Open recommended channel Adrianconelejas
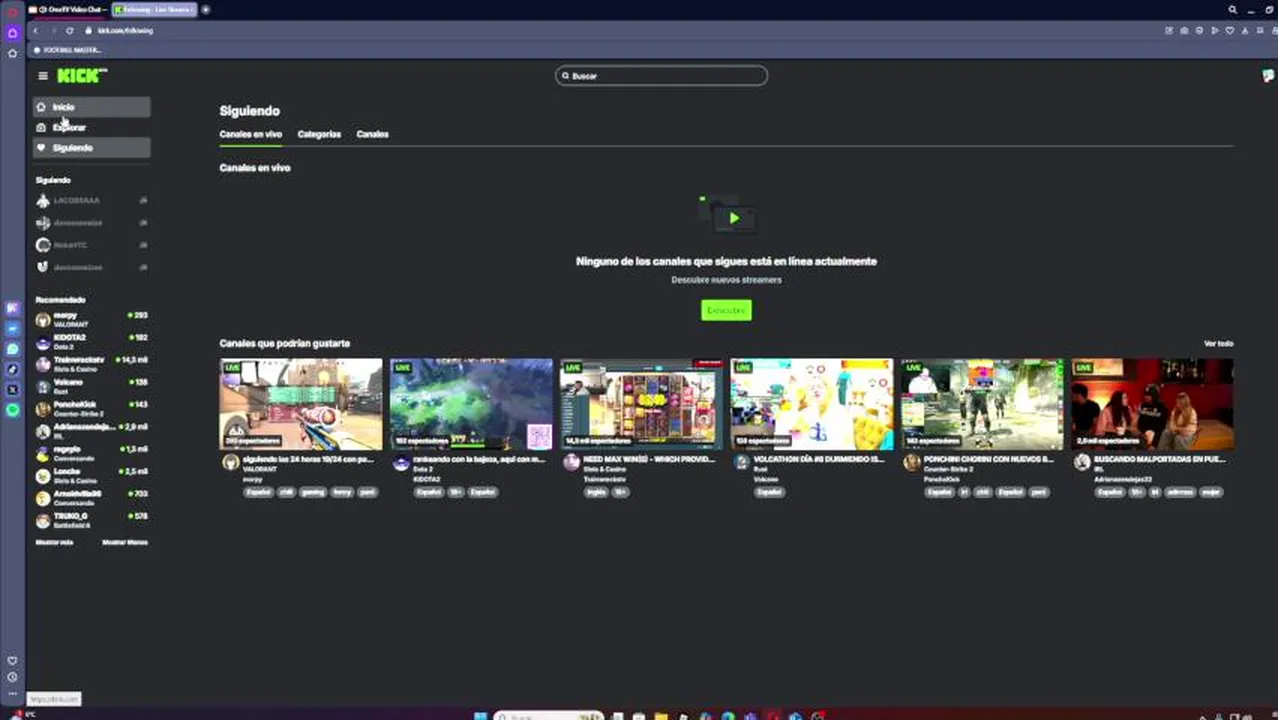Image resolution: width=1278 pixels, height=720 pixels. coord(91,431)
